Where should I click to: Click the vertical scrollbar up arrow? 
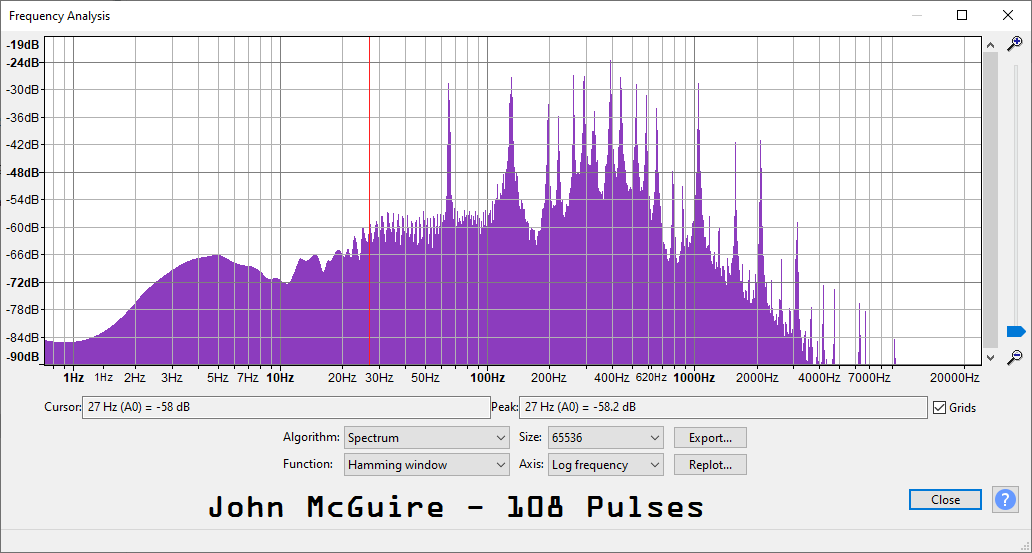991,43
